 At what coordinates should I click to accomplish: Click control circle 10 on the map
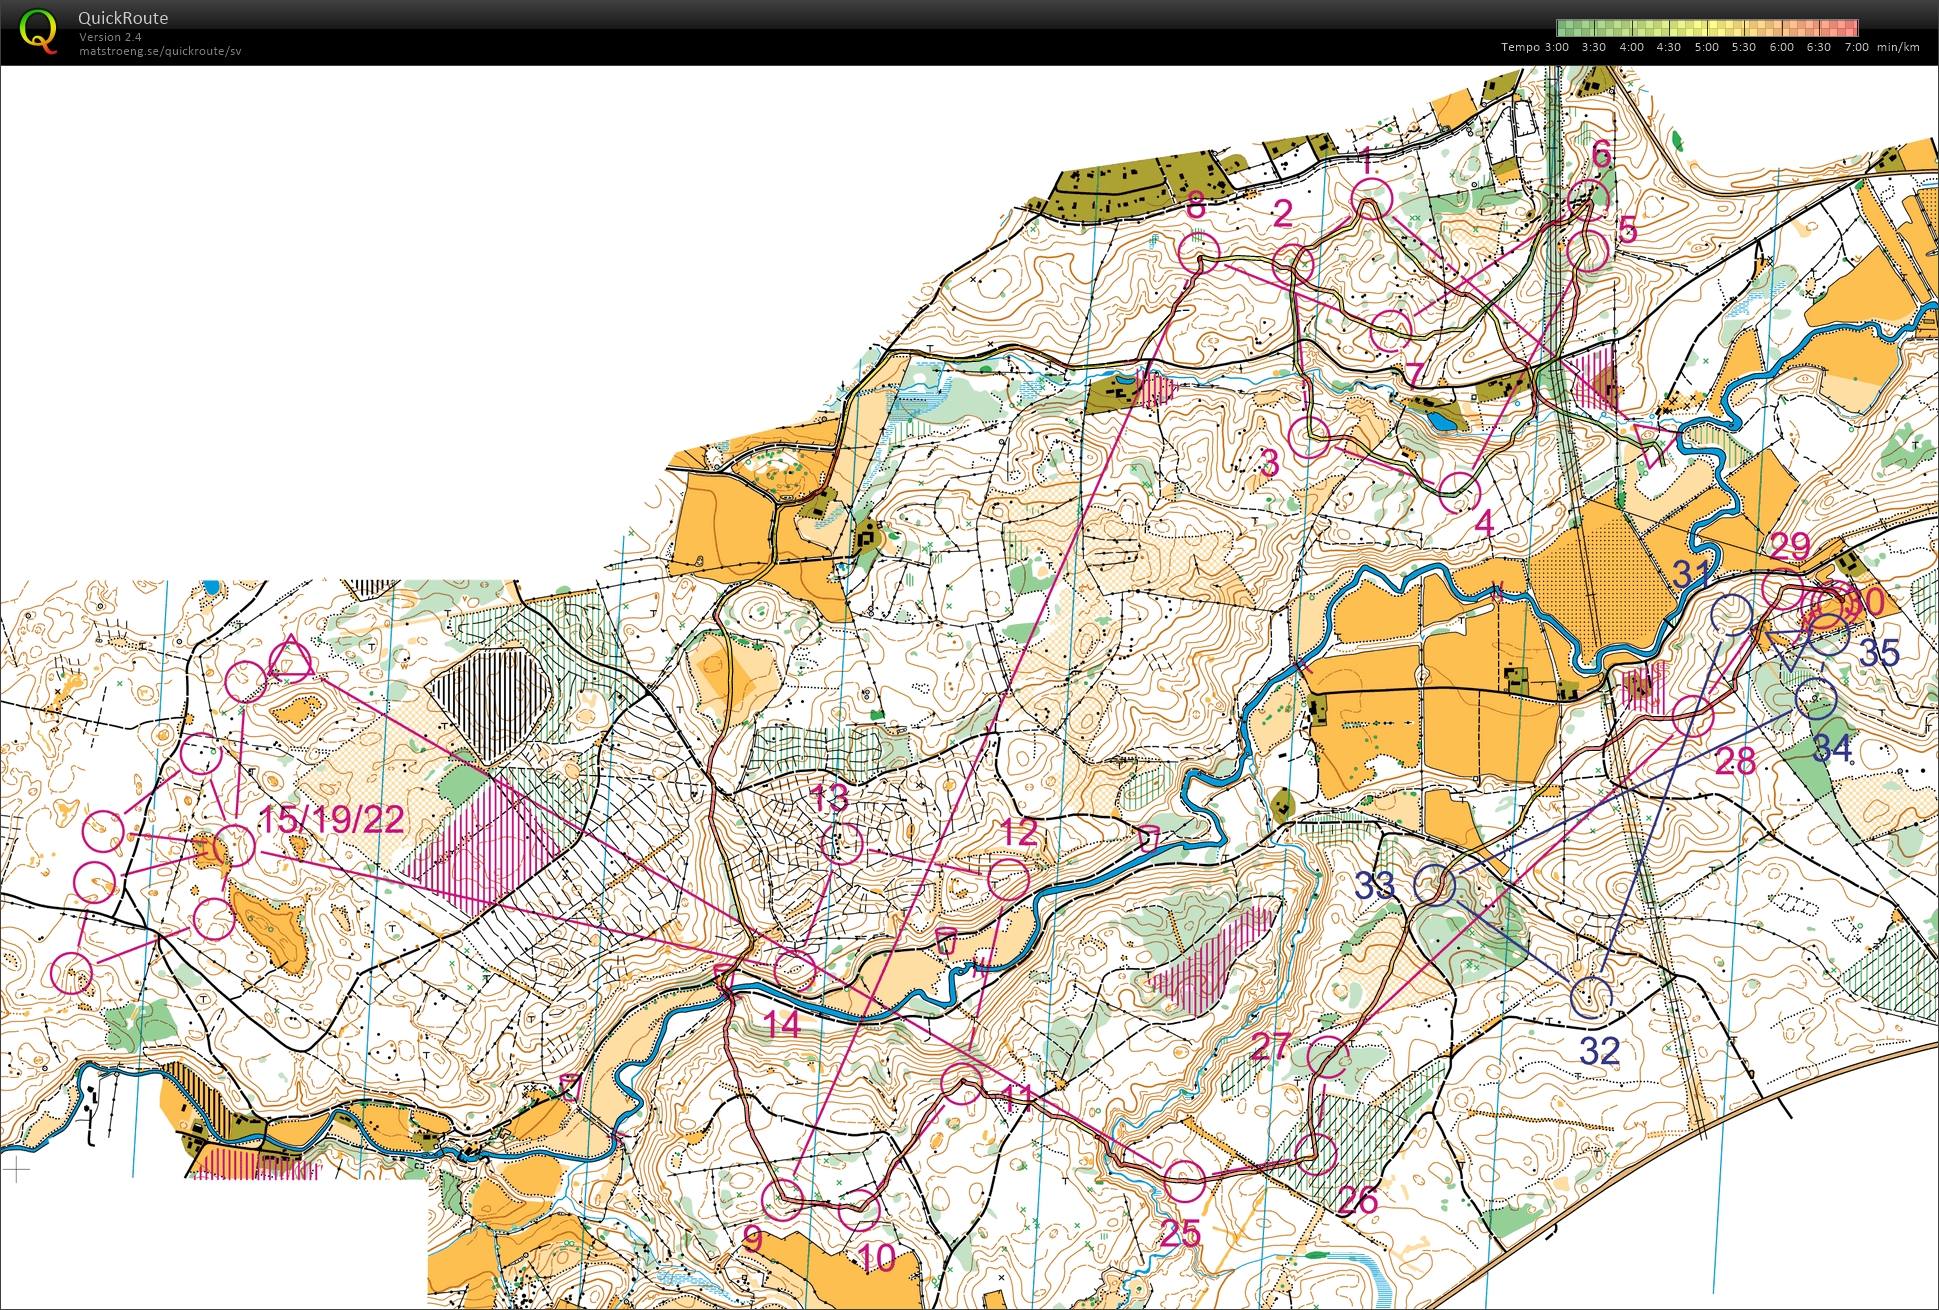click(x=858, y=1210)
